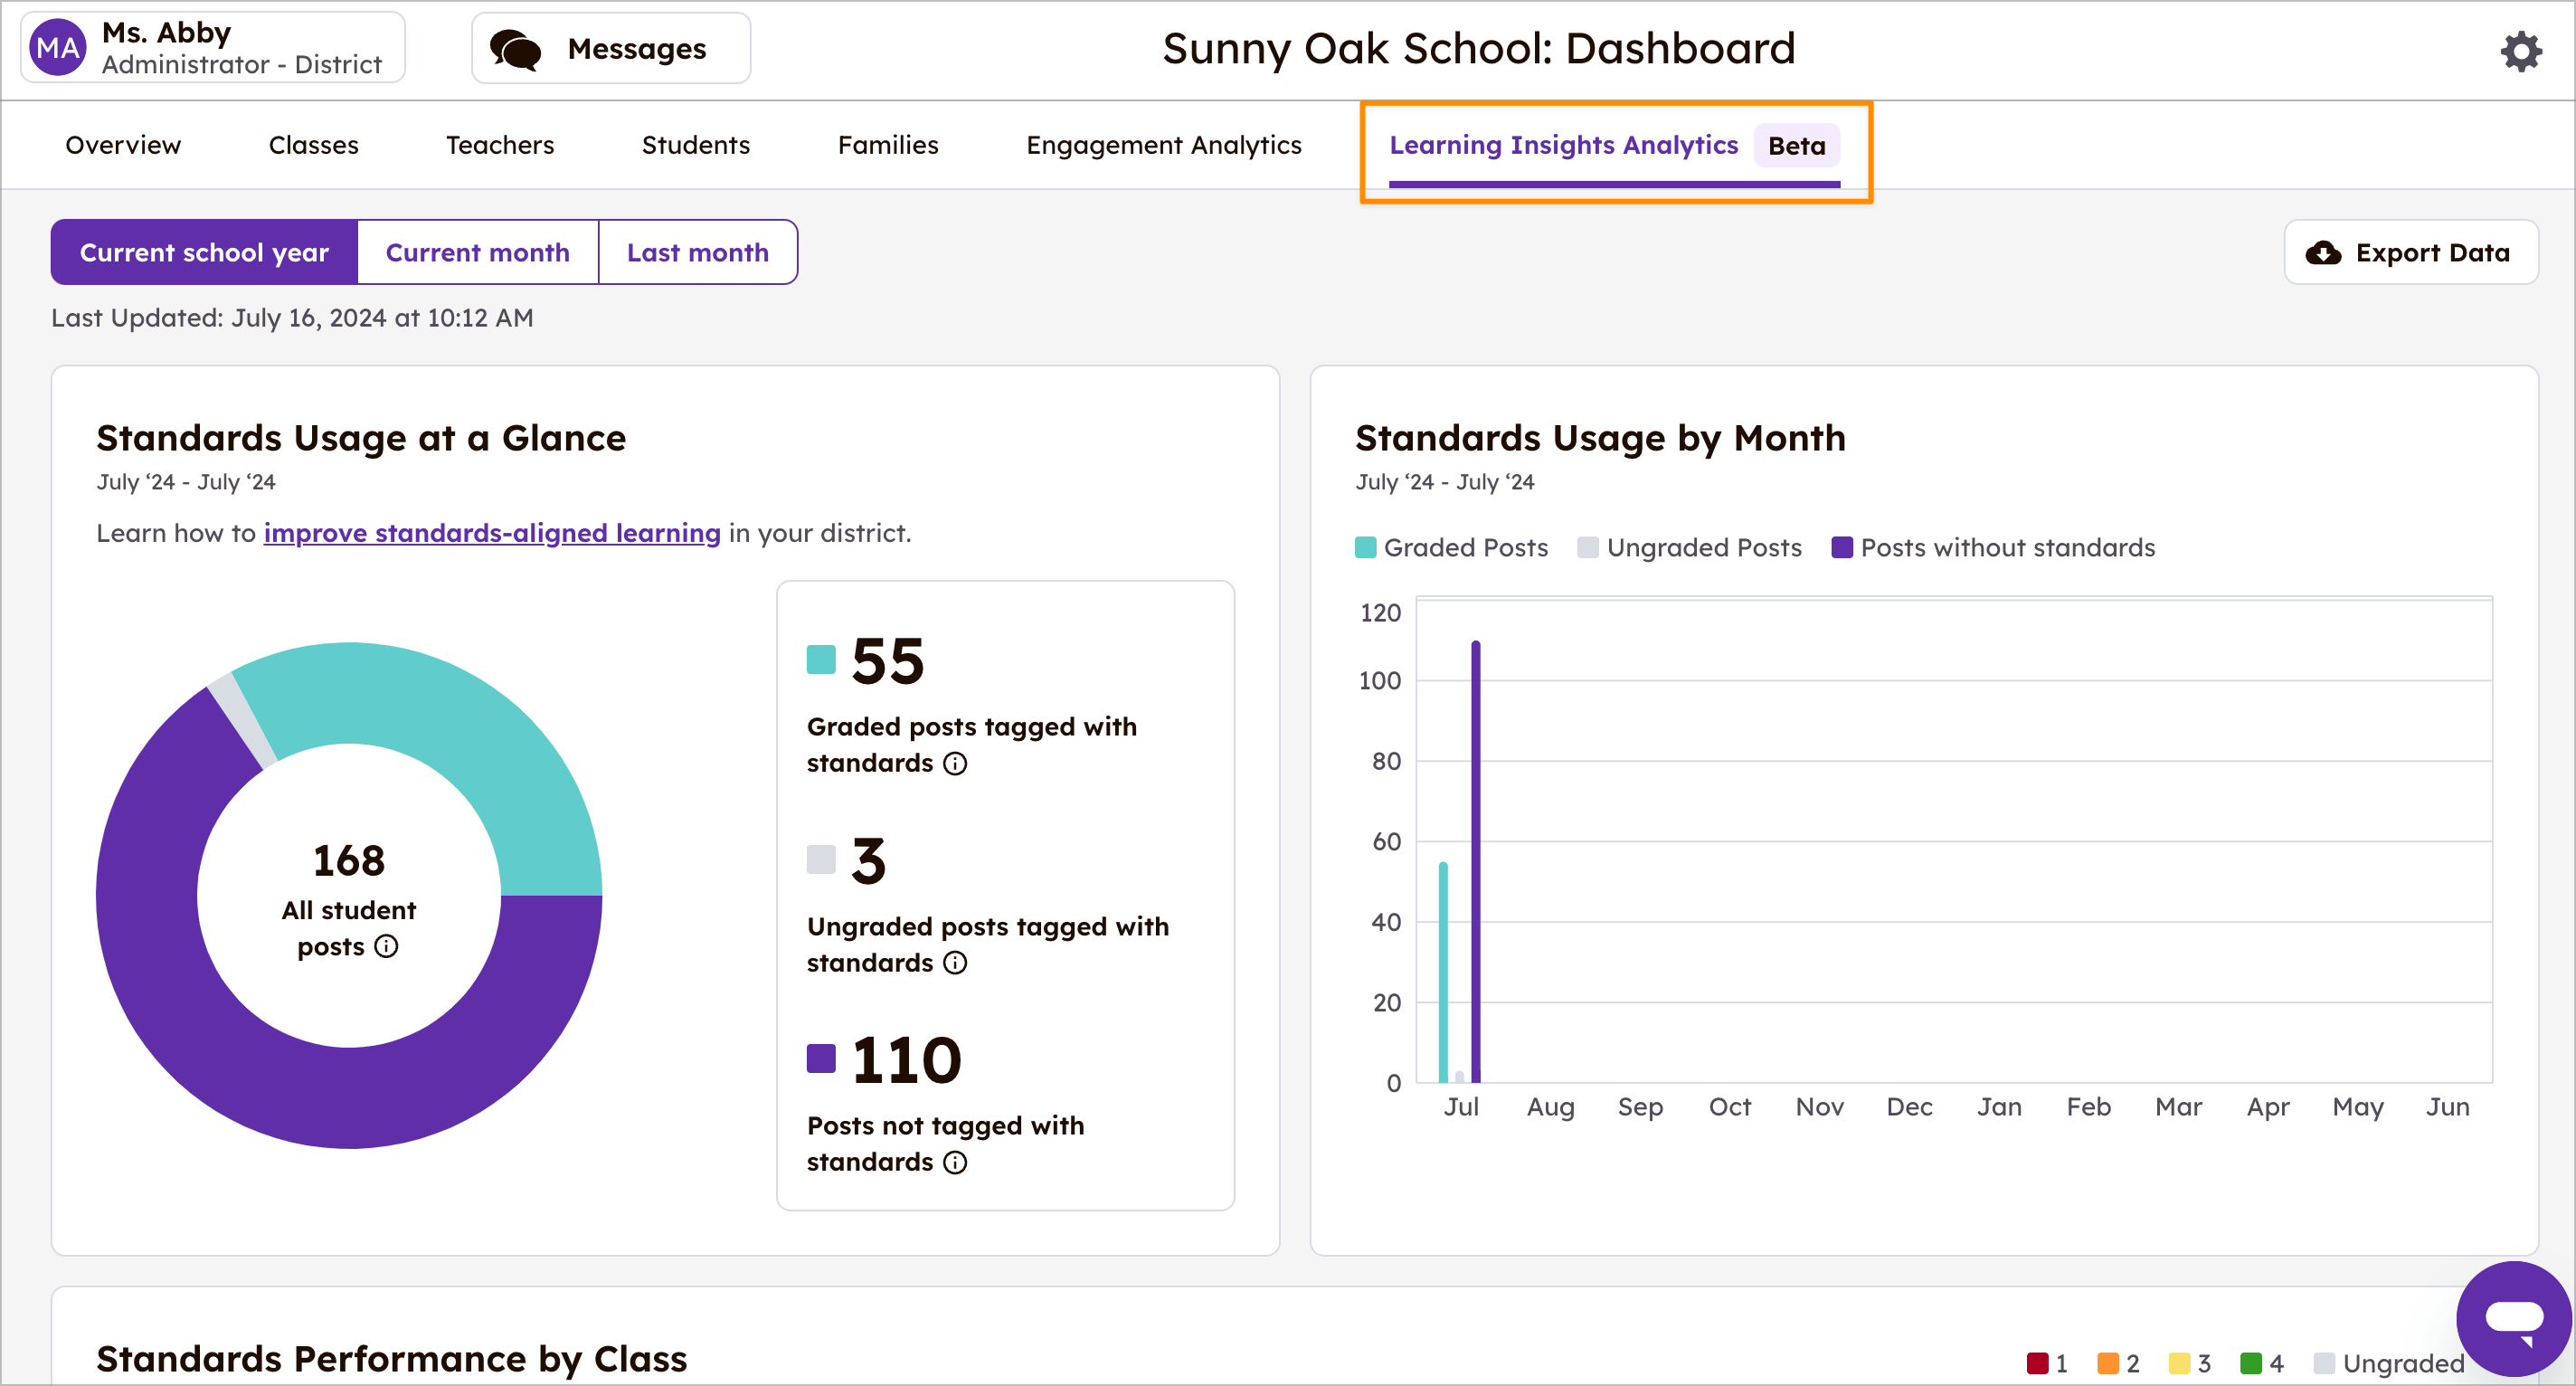Click the teal July graded posts bar
Screen dimensions: 2576x1386
pos(1443,972)
